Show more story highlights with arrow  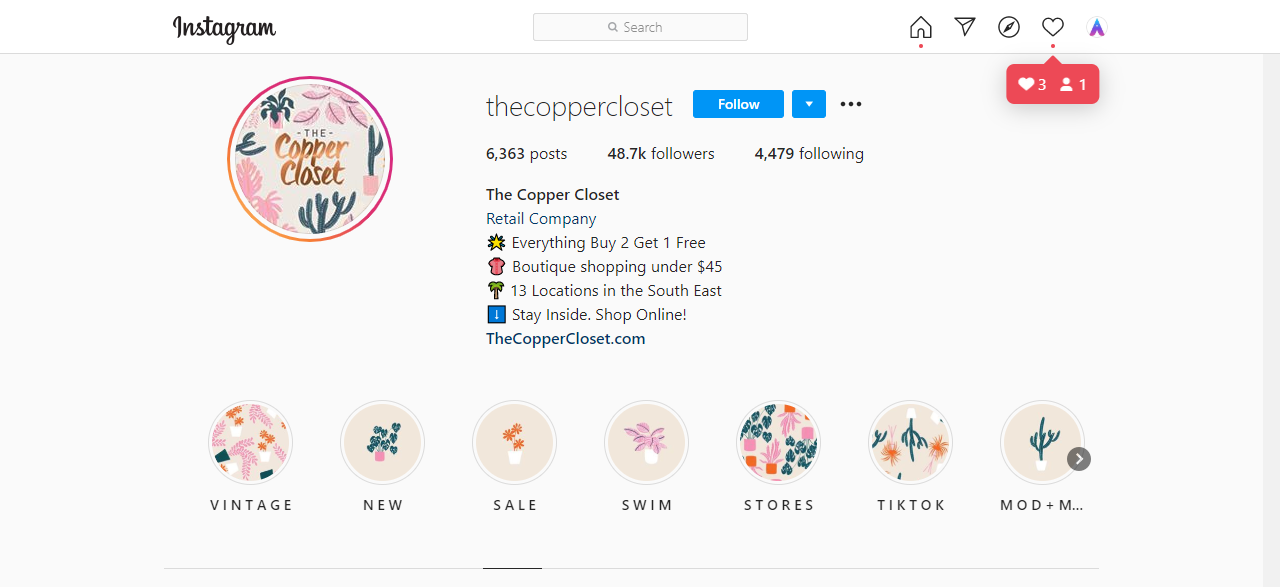pos(1078,459)
